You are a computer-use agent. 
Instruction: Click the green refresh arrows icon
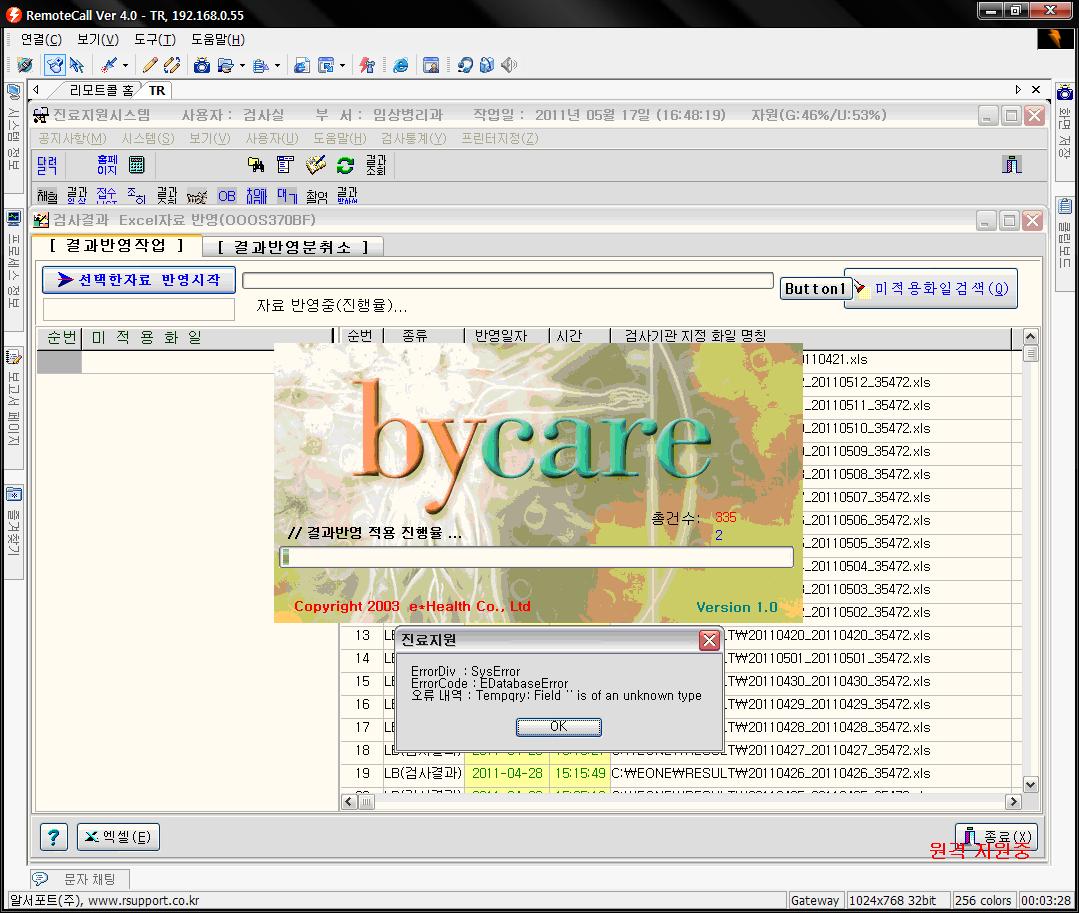[x=345, y=165]
